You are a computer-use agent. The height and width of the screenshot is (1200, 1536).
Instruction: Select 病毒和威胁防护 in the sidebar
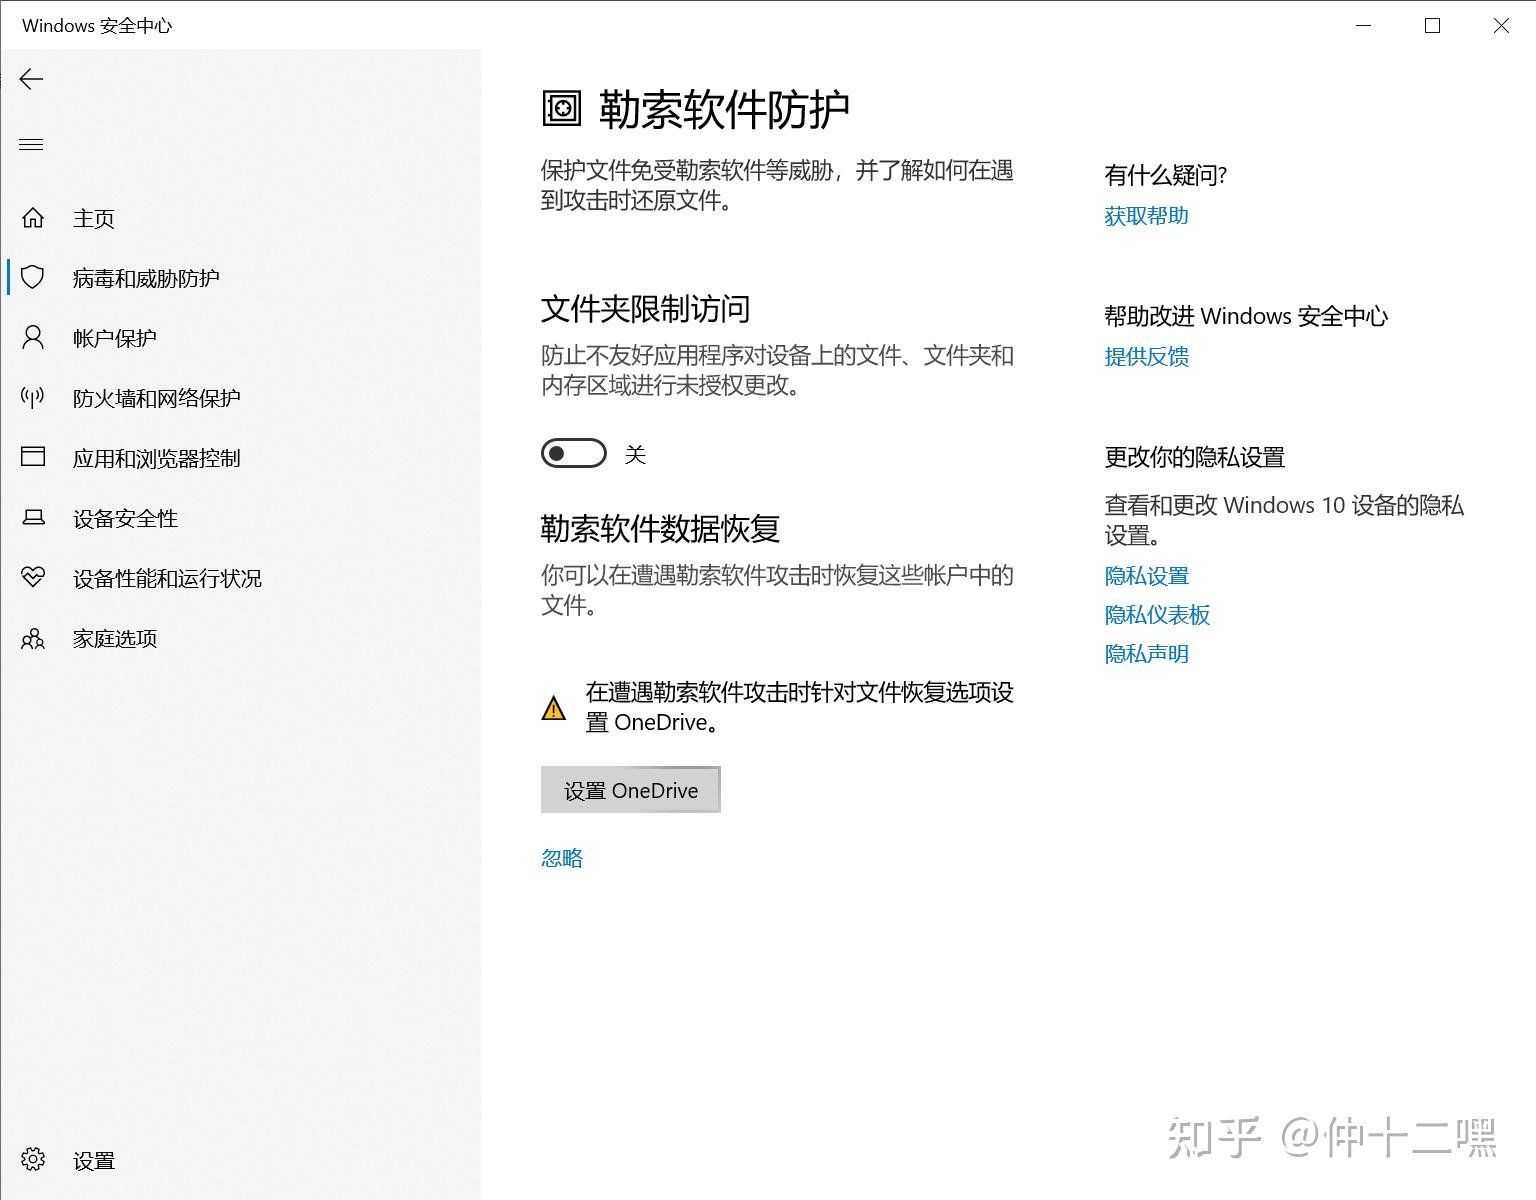point(146,278)
